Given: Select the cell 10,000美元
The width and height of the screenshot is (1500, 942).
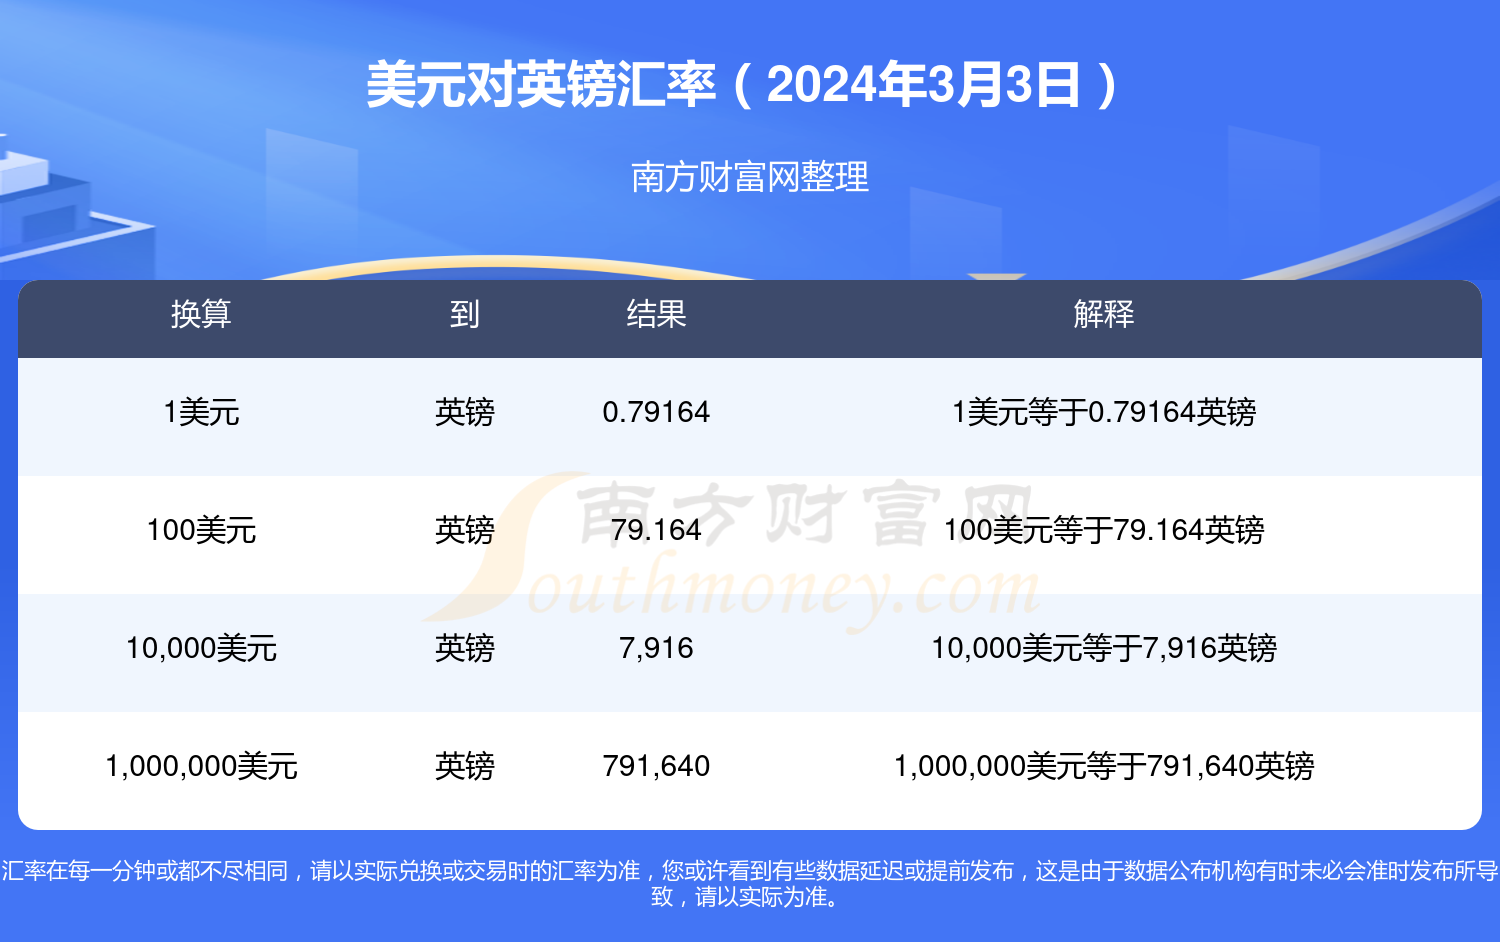Looking at the screenshot, I should tap(201, 648).
